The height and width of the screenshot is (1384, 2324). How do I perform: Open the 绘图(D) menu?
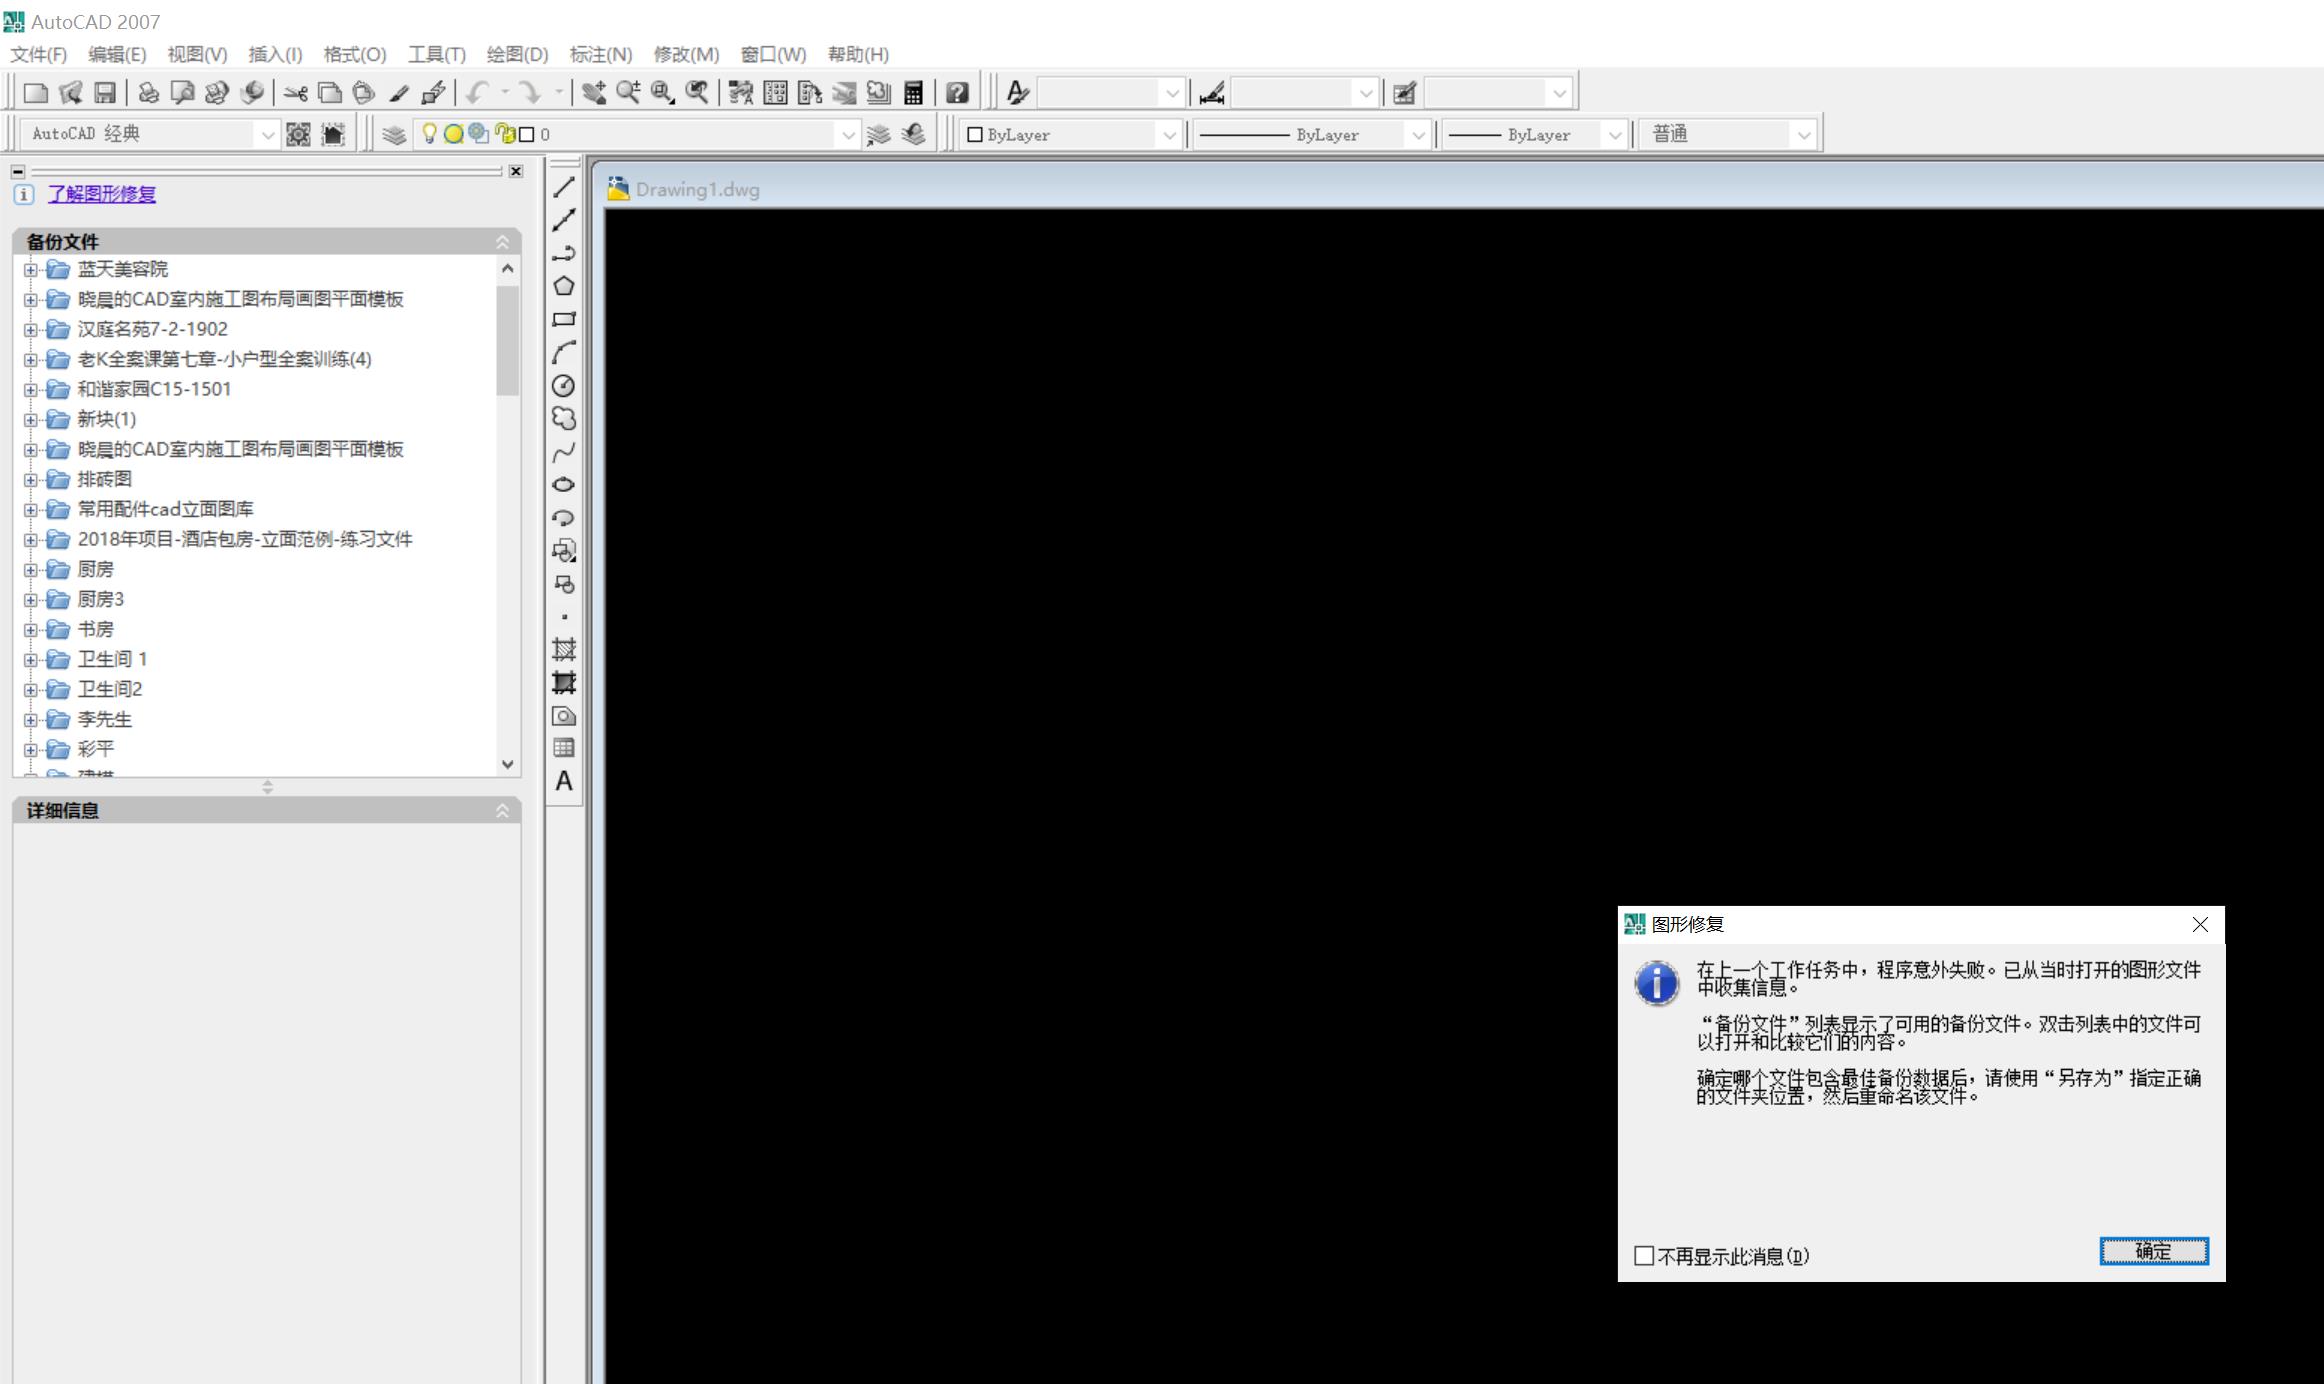point(517,54)
